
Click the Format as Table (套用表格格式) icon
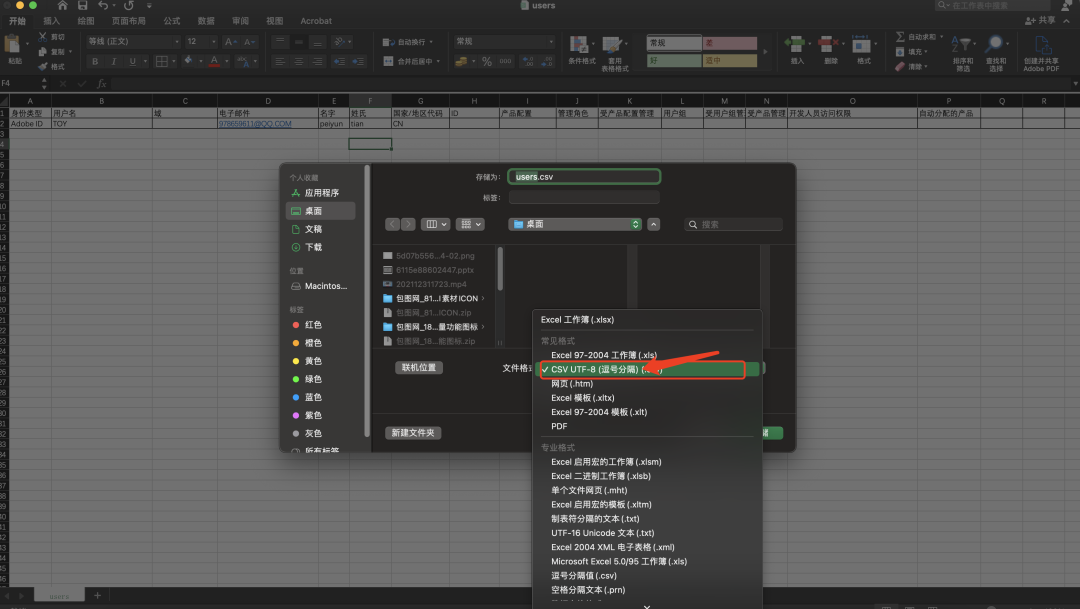pos(612,45)
